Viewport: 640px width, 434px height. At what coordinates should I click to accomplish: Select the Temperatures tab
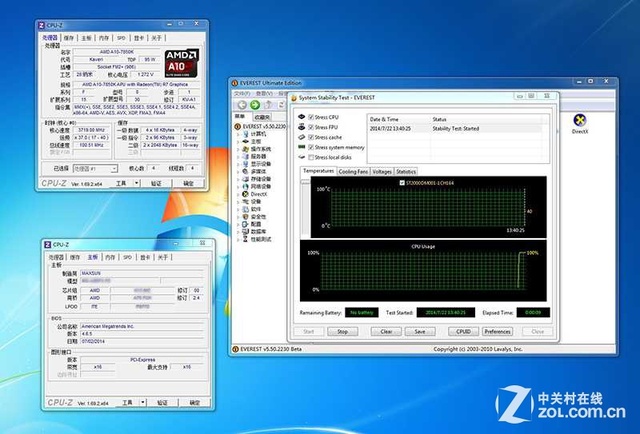[318, 171]
